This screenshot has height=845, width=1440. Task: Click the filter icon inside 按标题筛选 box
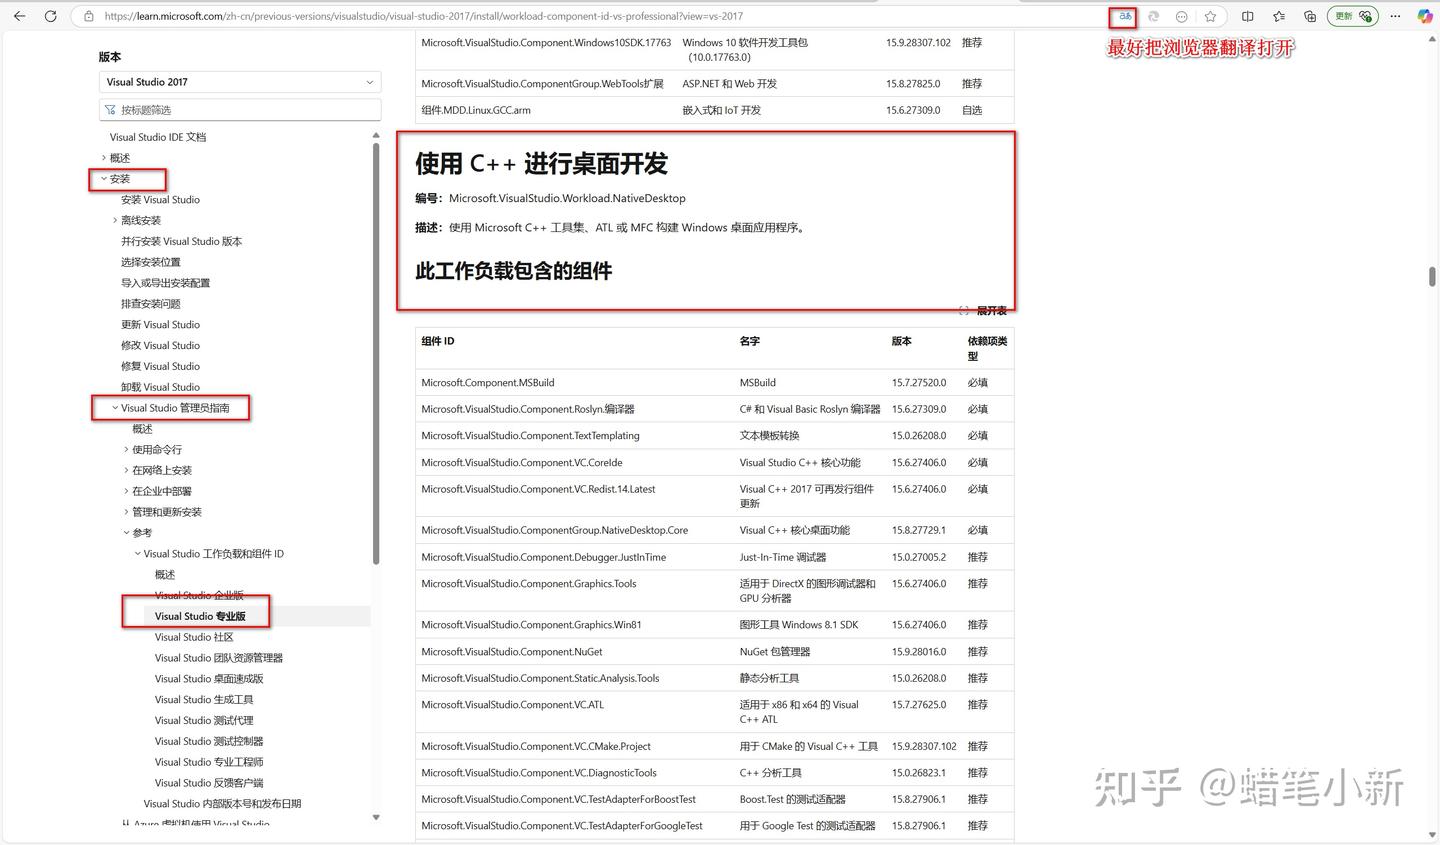tap(111, 109)
